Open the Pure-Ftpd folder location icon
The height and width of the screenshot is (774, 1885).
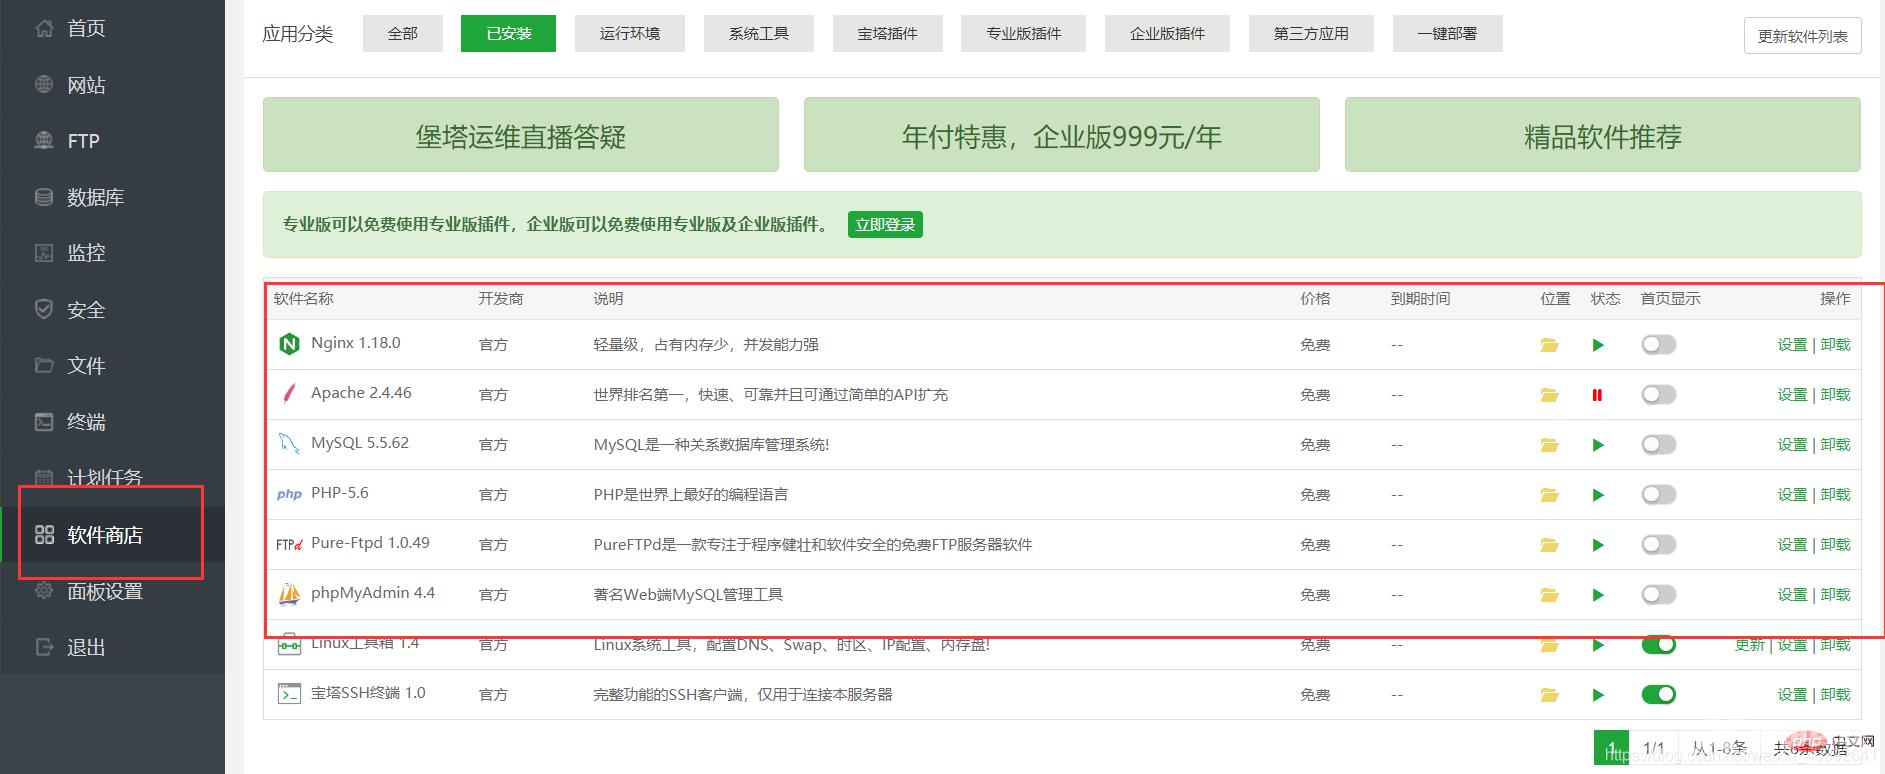point(1549,545)
